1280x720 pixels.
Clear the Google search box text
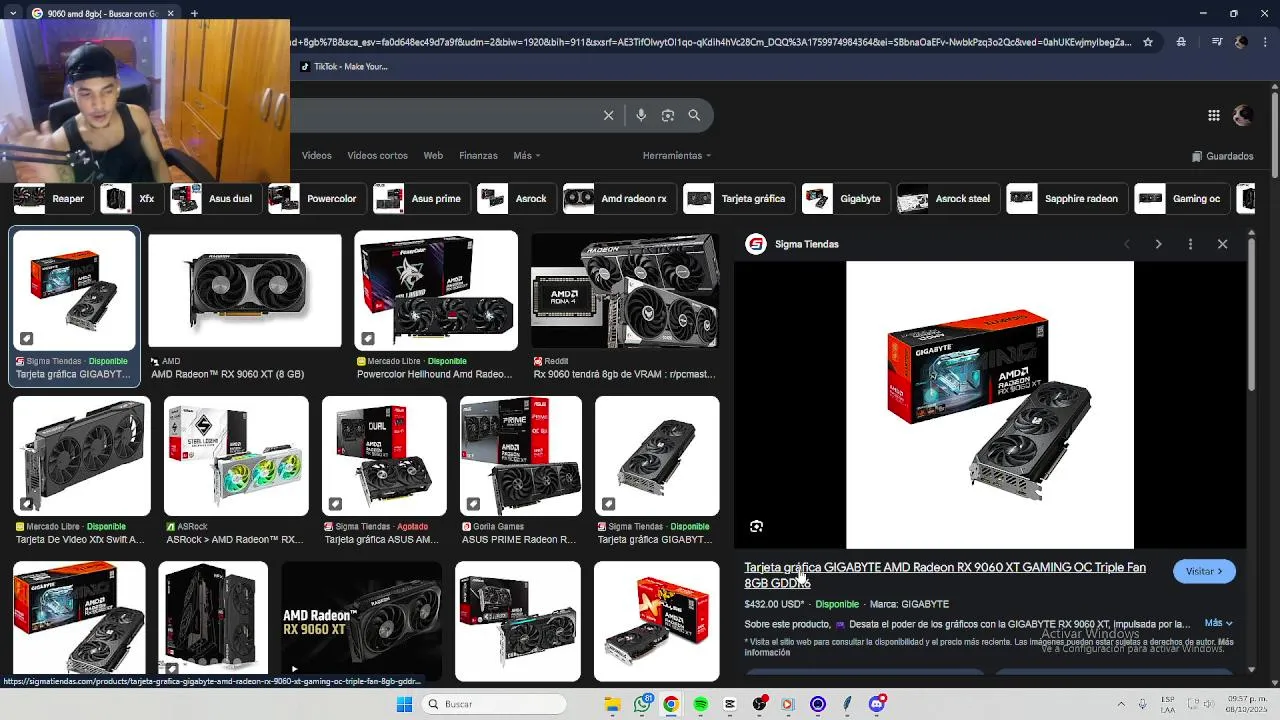[608, 115]
